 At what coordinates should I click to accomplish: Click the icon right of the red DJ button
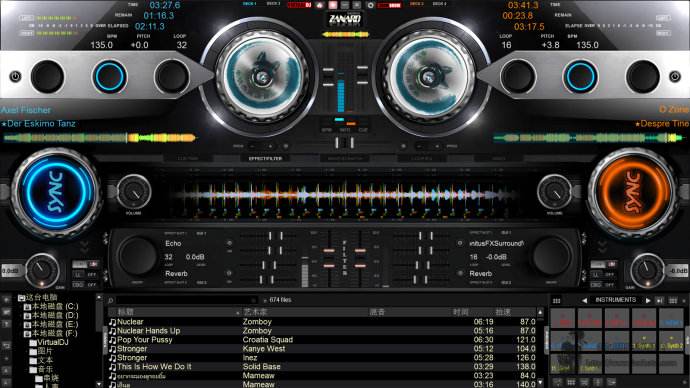(320, 5)
